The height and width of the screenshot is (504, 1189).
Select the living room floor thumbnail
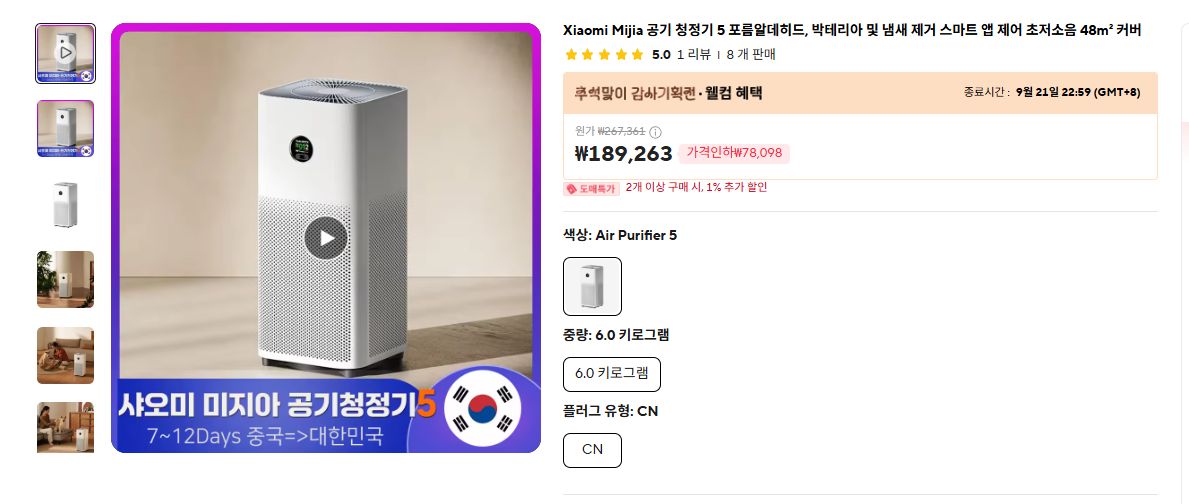click(x=65, y=355)
